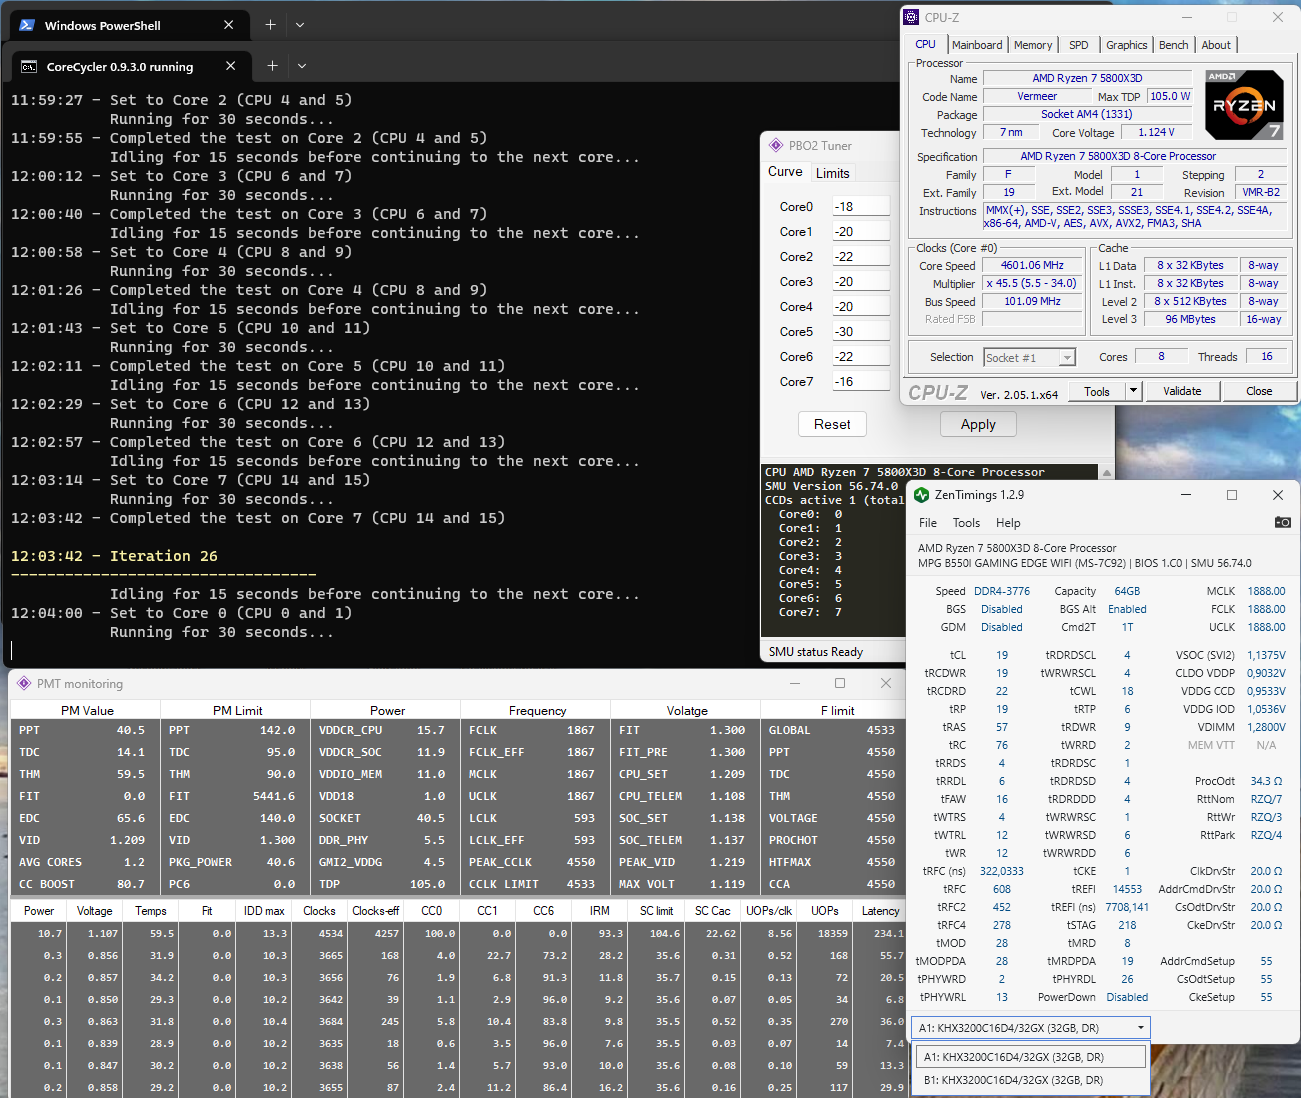Expand the Socket #1 selection dropdown
The height and width of the screenshot is (1098, 1301).
(1067, 358)
